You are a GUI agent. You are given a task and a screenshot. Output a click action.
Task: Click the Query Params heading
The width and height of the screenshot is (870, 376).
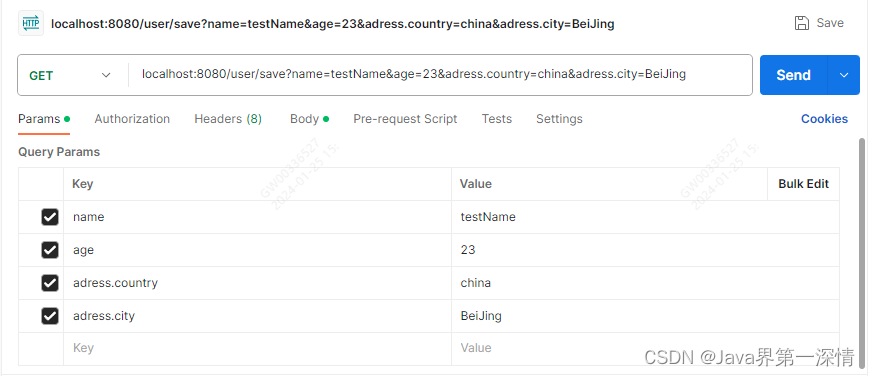[x=59, y=152]
